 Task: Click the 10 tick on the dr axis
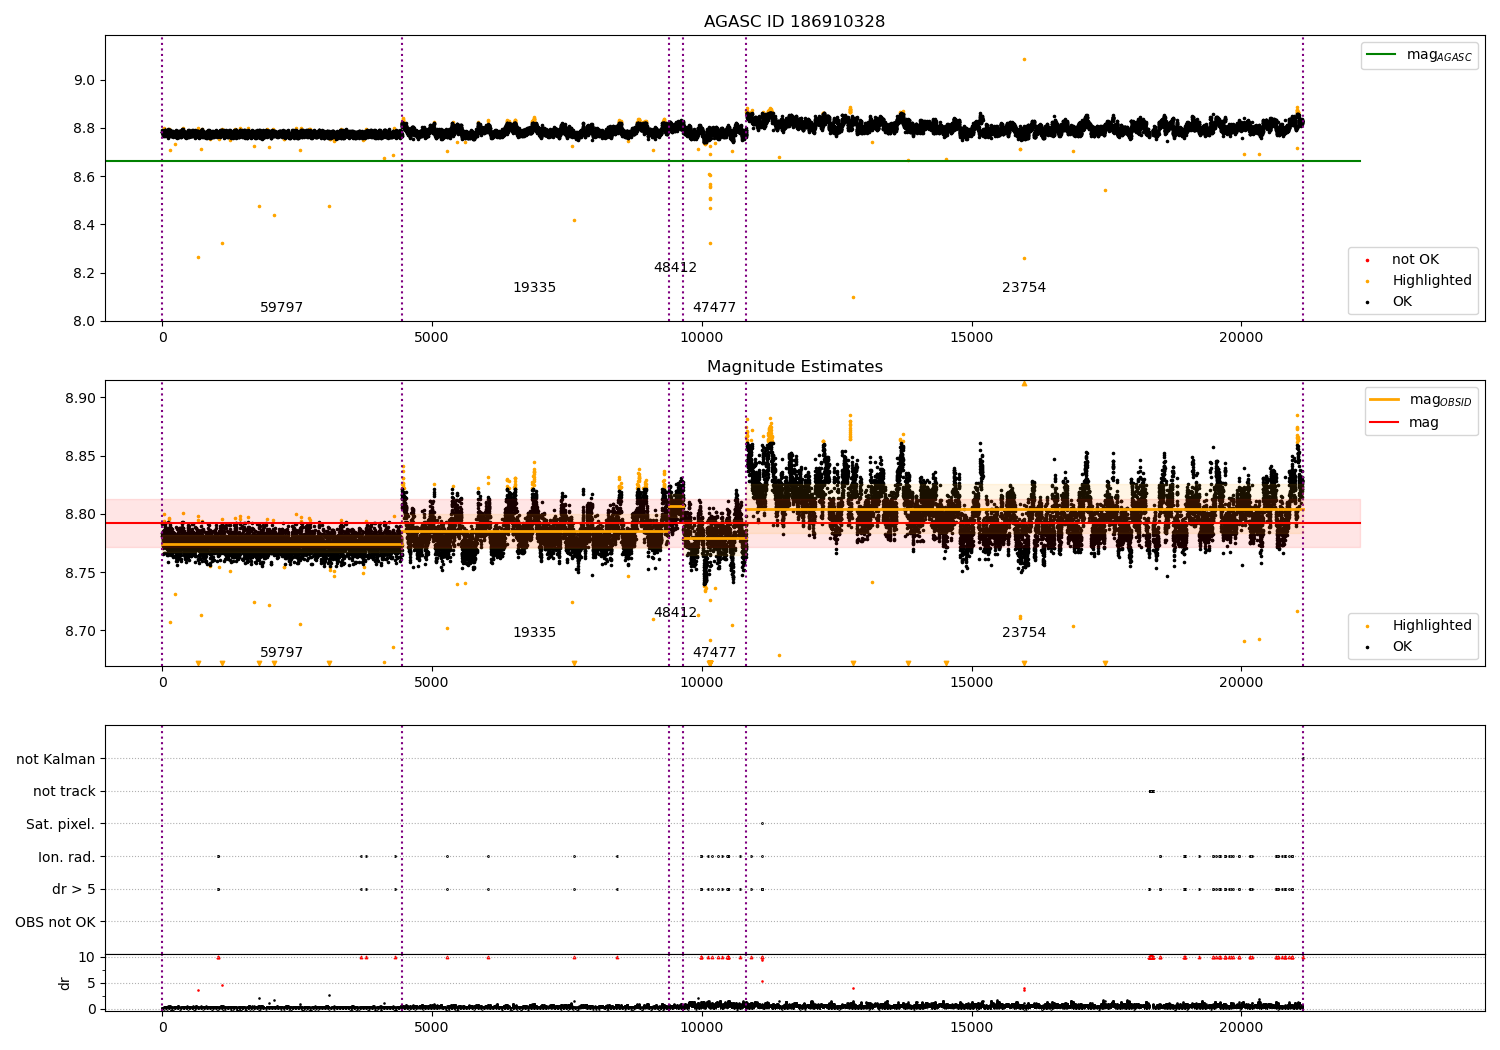[87, 958]
